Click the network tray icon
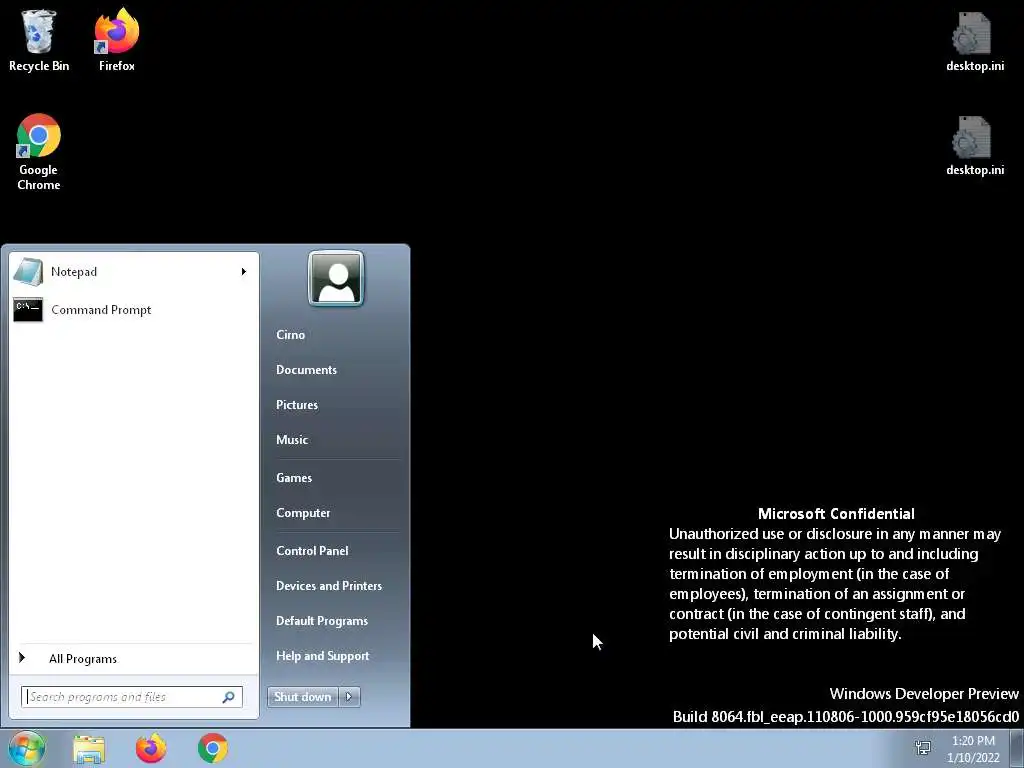Viewport: 1024px width, 768px height. 923,748
